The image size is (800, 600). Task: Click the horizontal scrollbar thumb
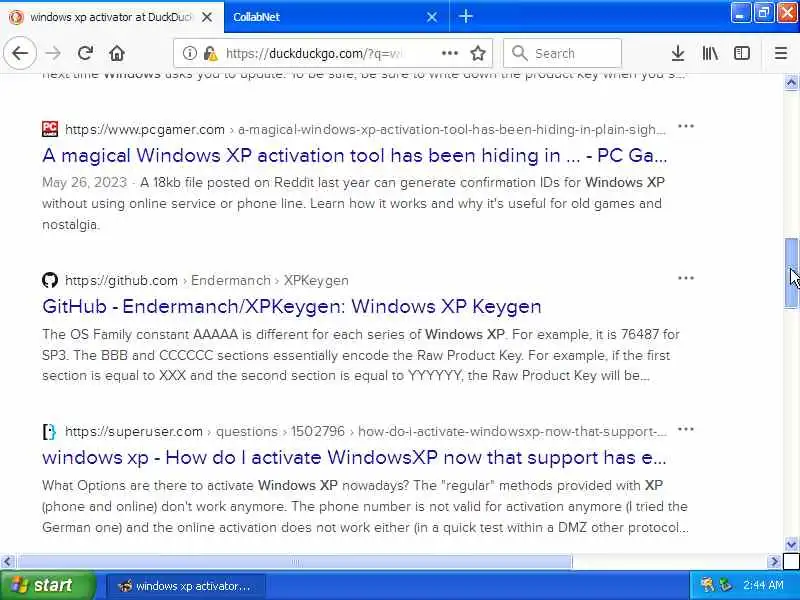(x=294, y=562)
